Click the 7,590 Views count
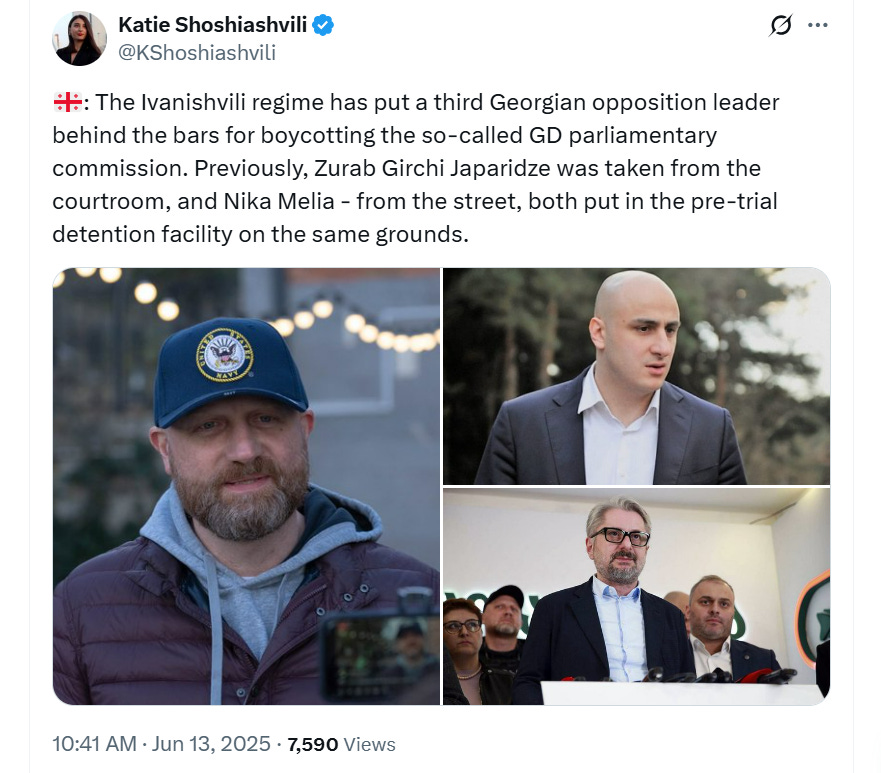Image resolution: width=881 pixels, height=773 pixels. click(342, 744)
